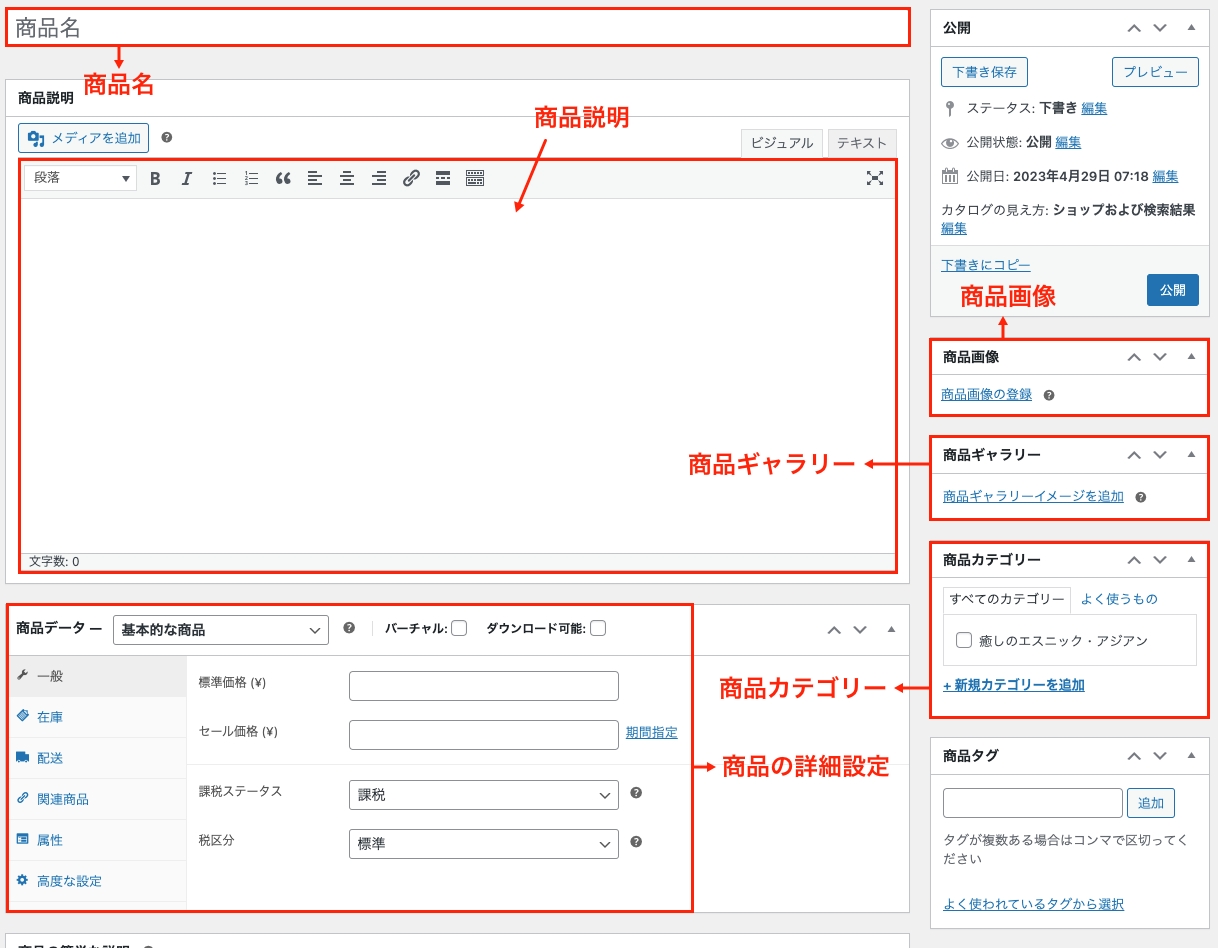Click the 商品画像の登録 link

coord(986,395)
